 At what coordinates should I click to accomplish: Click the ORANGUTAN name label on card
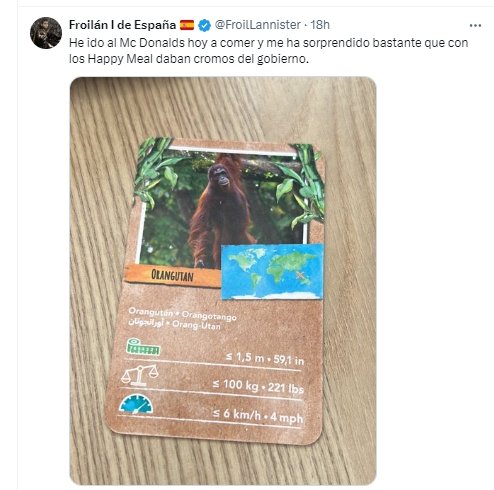tap(172, 276)
